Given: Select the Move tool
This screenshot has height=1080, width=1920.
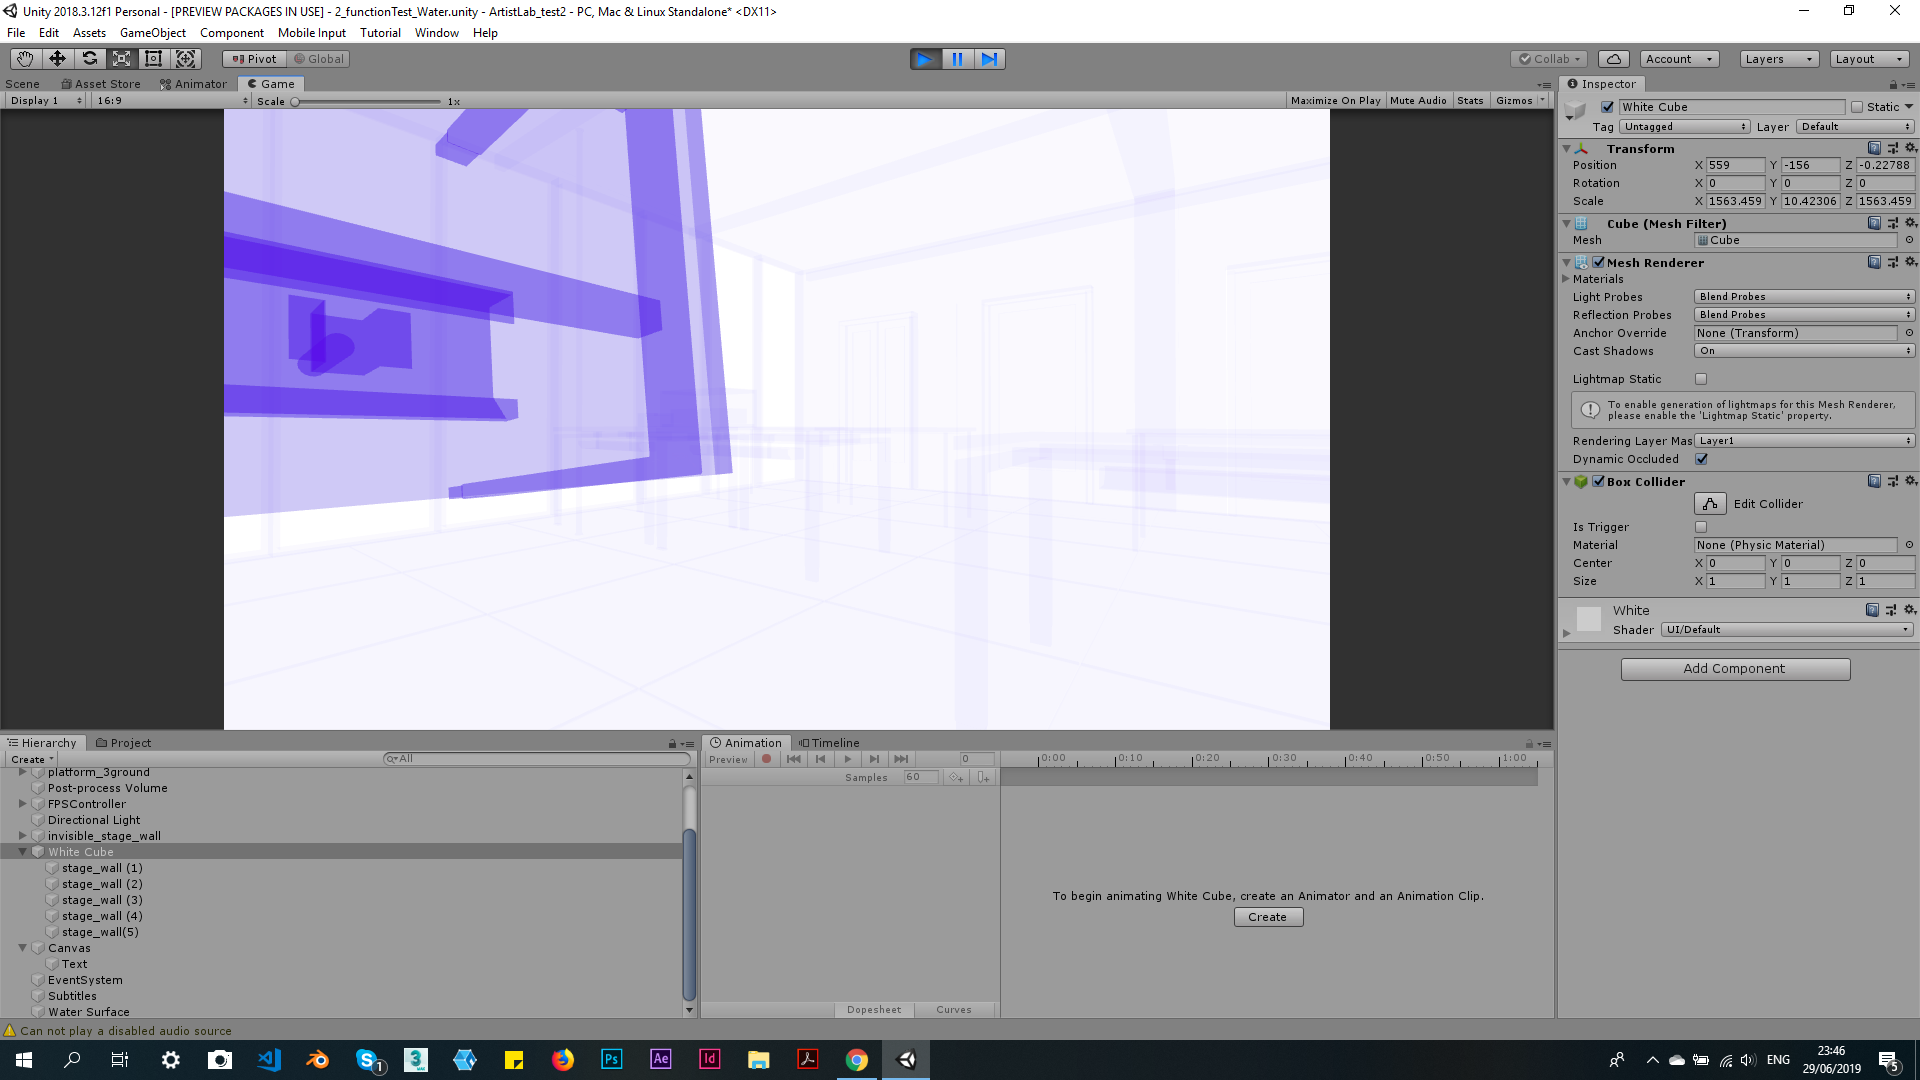Looking at the screenshot, I should (x=57, y=59).
